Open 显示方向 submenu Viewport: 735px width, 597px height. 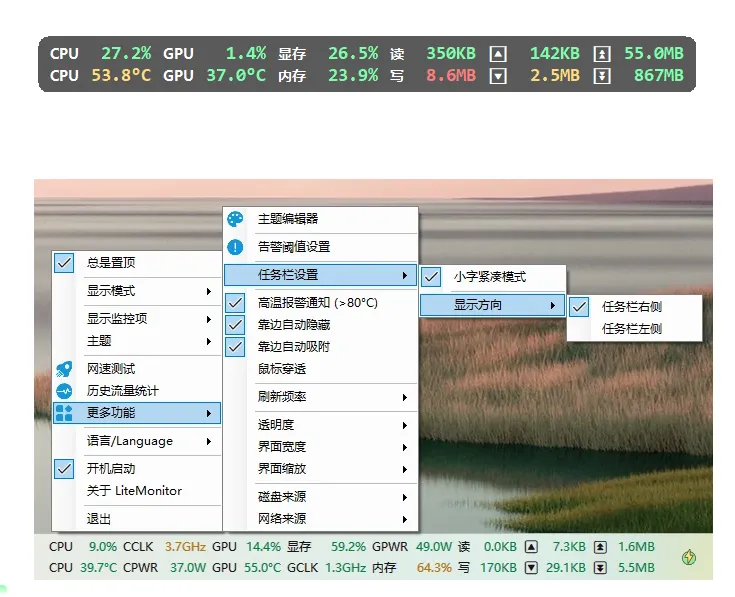point(492,306)
